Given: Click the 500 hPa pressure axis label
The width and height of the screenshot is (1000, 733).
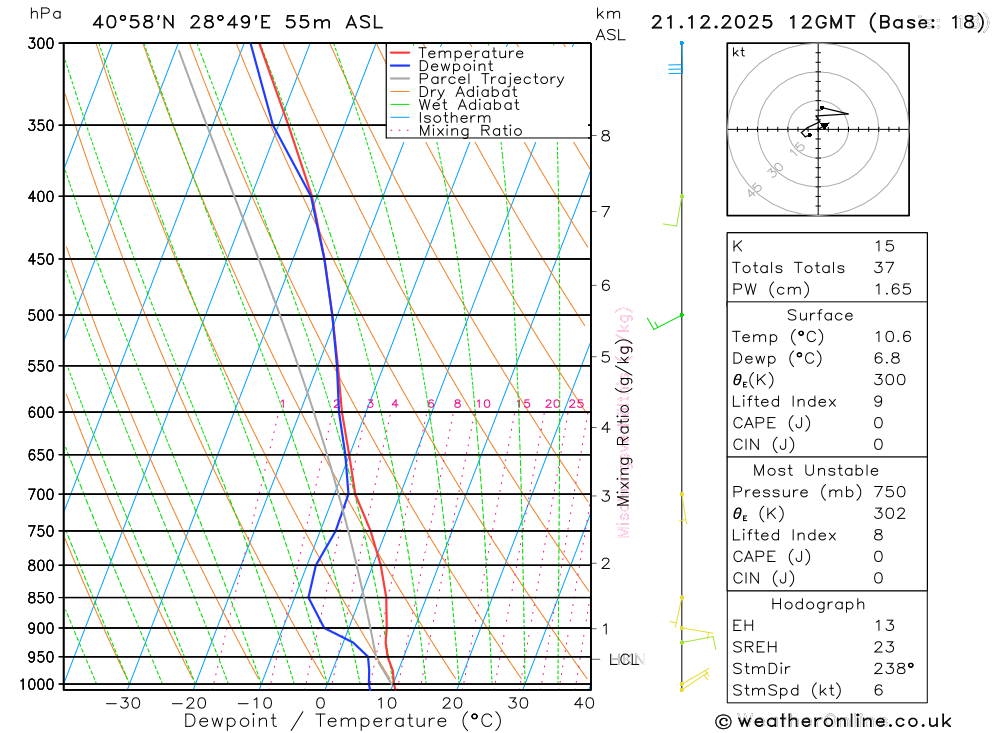Looking at the screenshot, I should point(41,315).
